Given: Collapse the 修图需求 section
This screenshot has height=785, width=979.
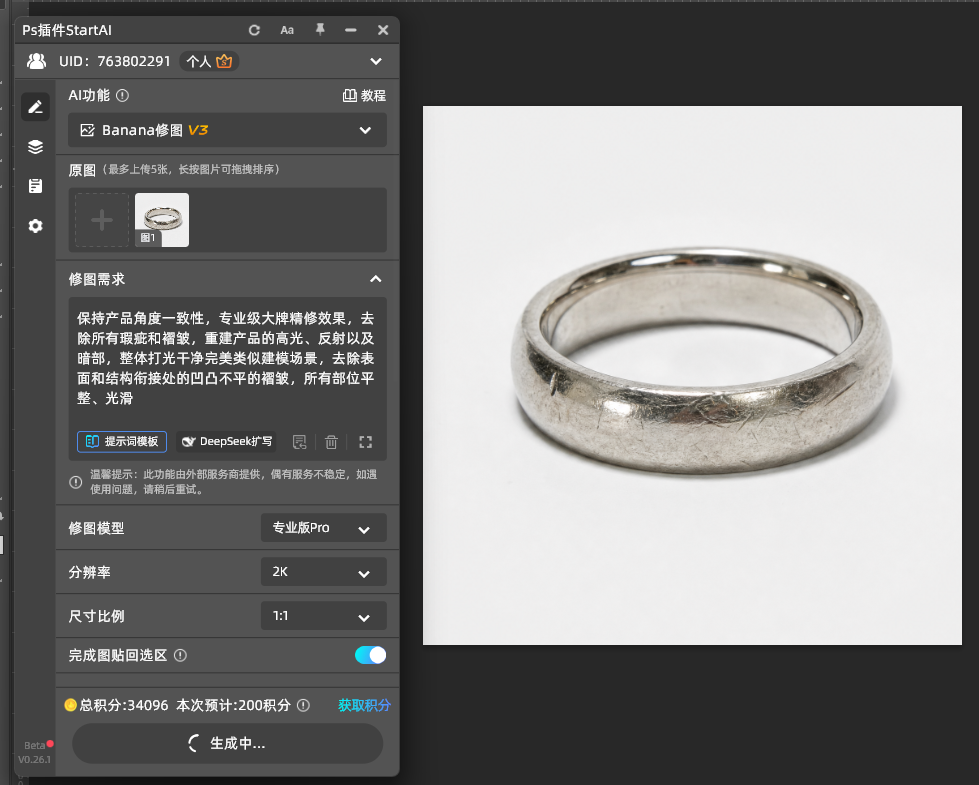Looking at the screenshot, I should 376,279.
